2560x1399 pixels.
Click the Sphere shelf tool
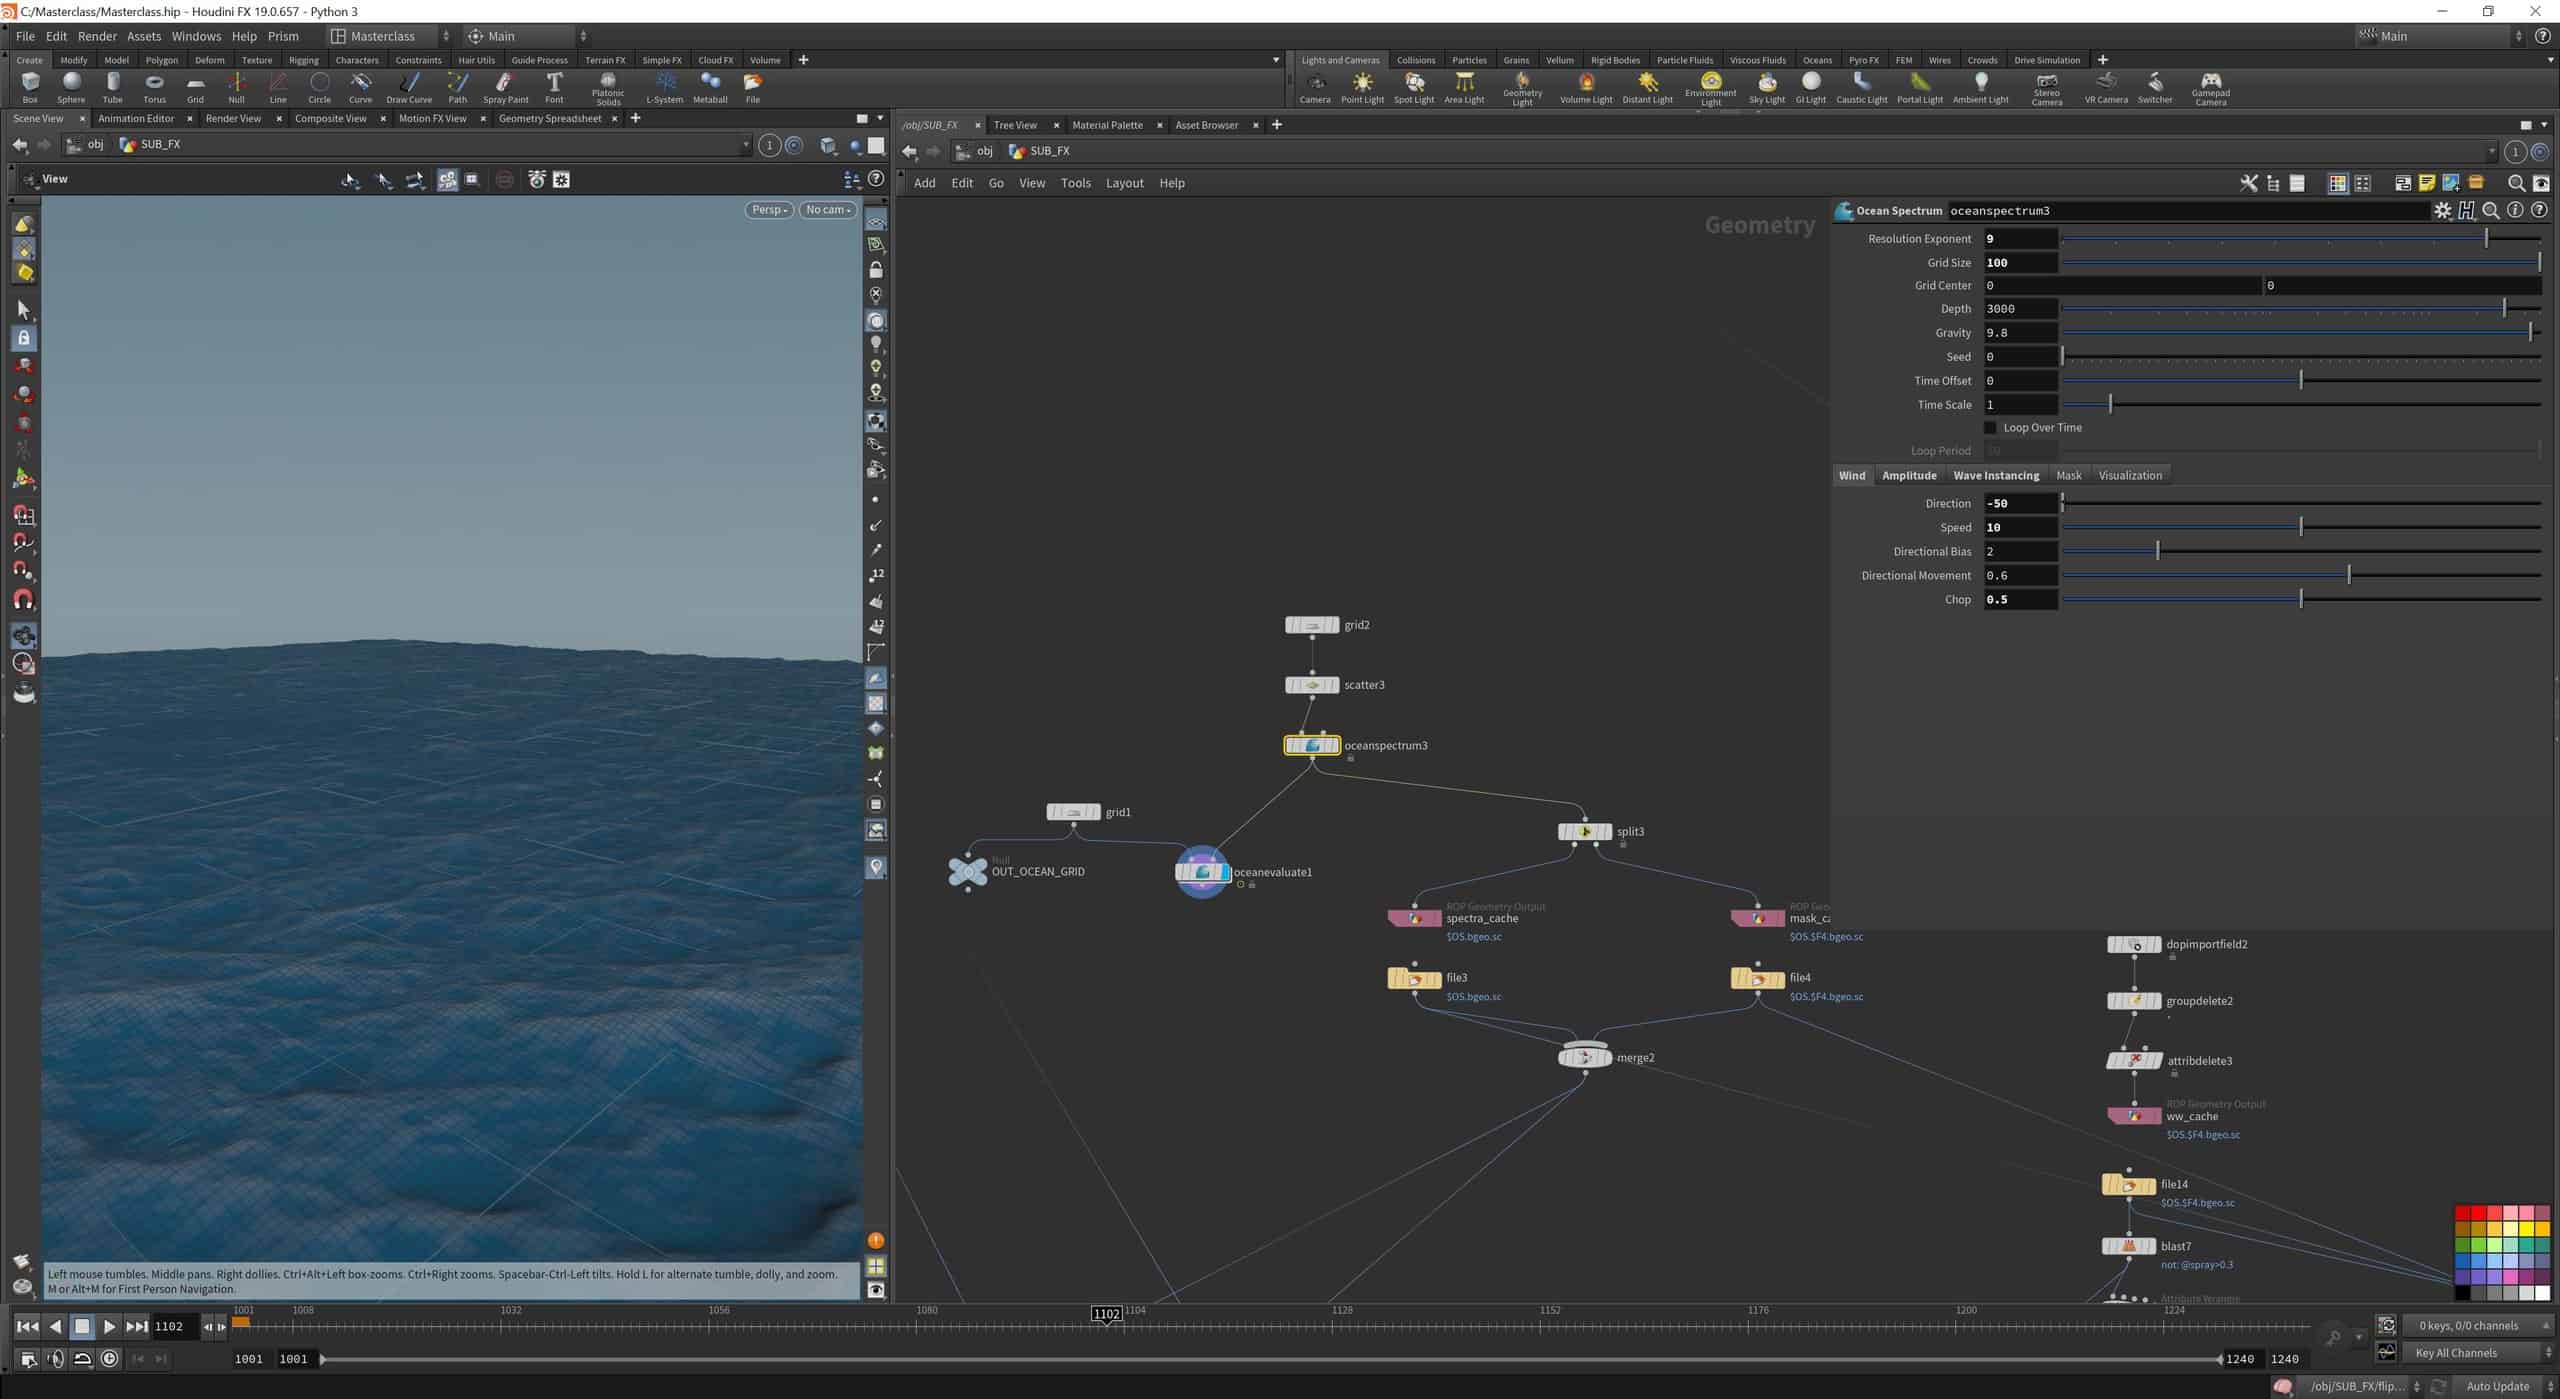(x=71, y=86)
